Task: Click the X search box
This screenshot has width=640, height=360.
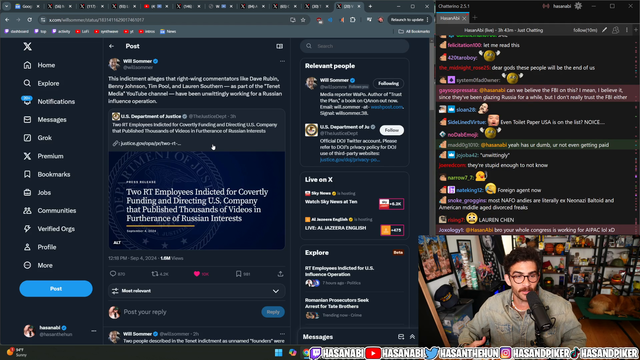Action: [x=355, y=46]
